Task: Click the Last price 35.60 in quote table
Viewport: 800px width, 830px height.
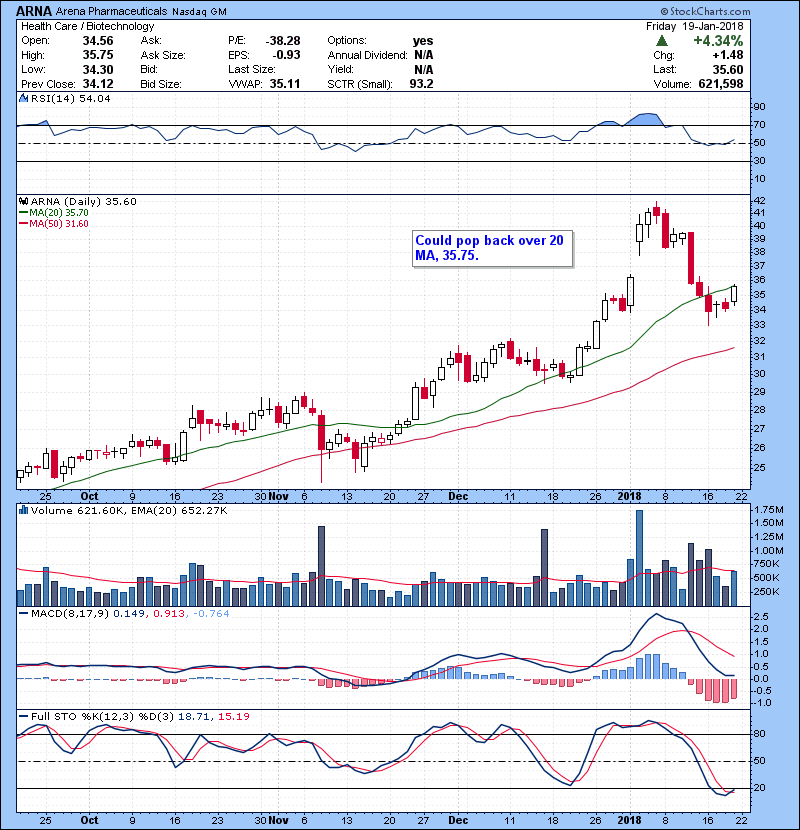Action: pyautogui.click(x=728, y=69)
